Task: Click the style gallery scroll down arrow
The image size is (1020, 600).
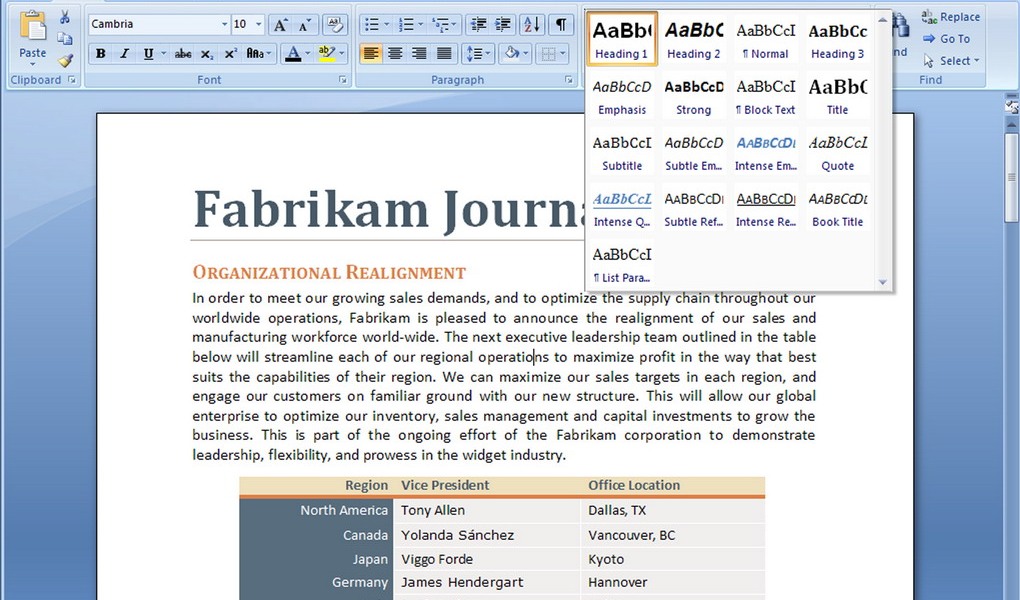Action: 883,282
